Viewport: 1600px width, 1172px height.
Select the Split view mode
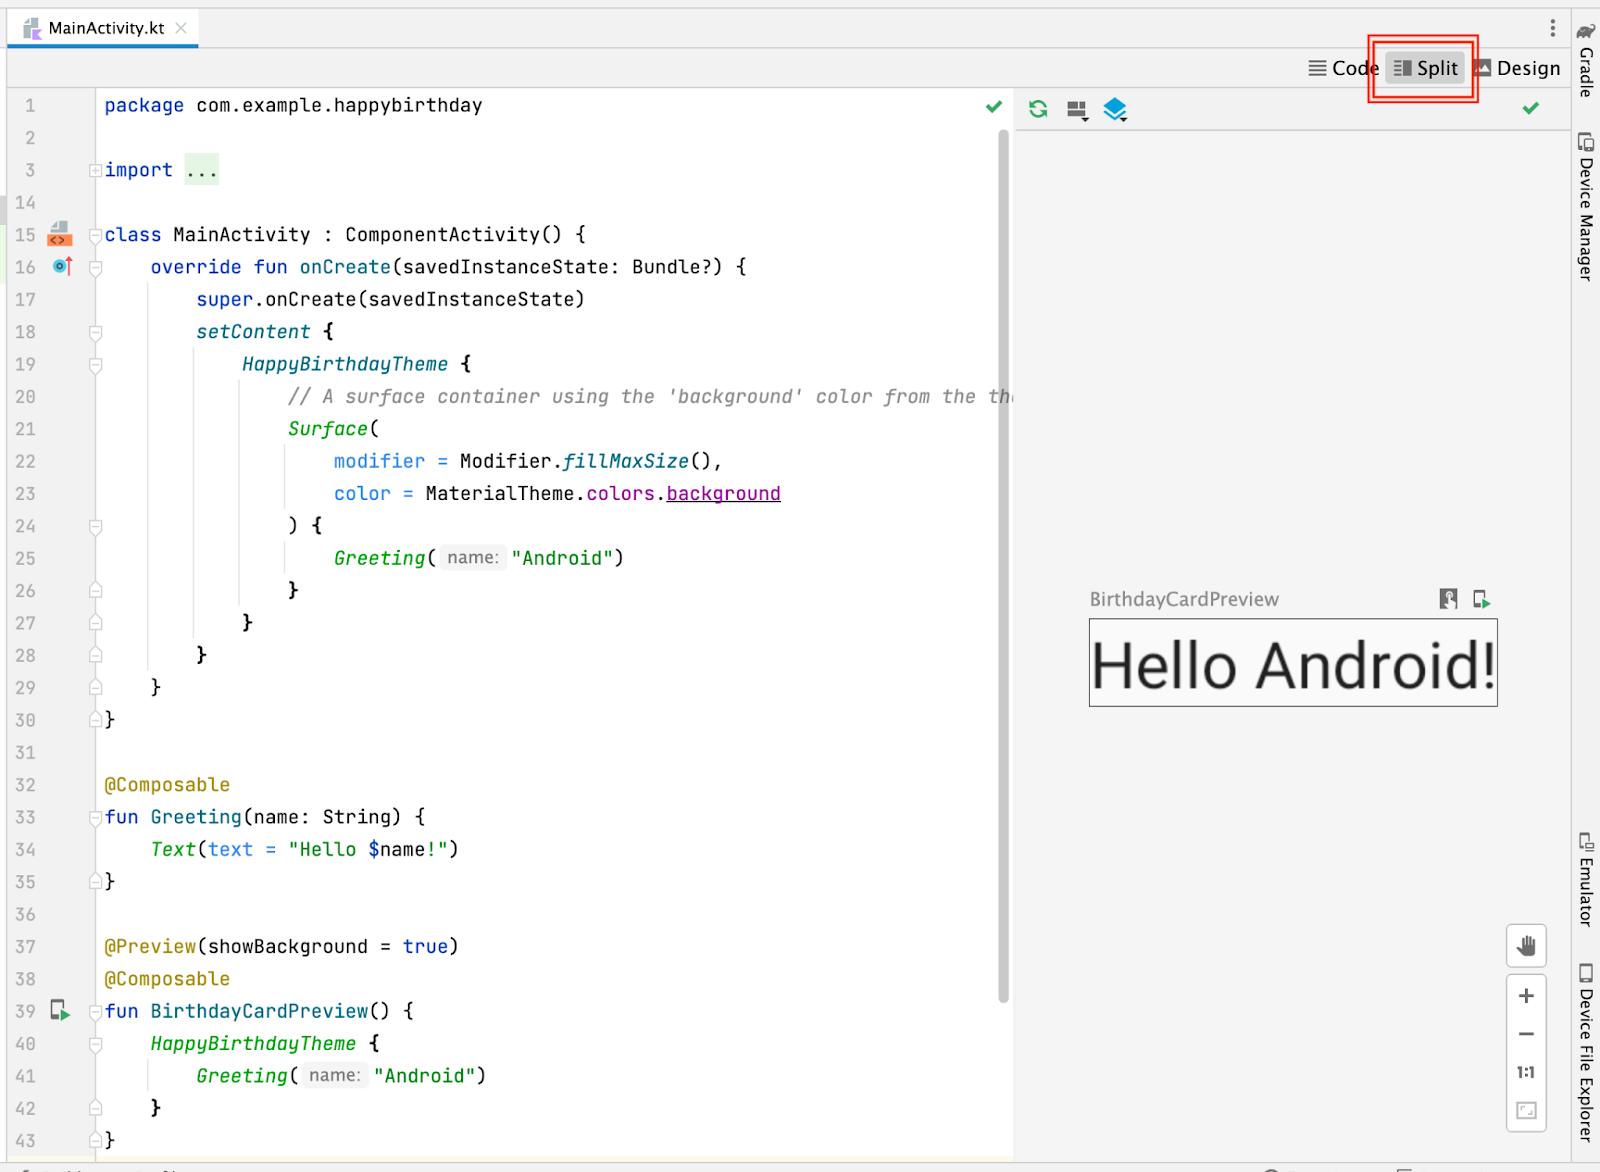pos(1426,68)
